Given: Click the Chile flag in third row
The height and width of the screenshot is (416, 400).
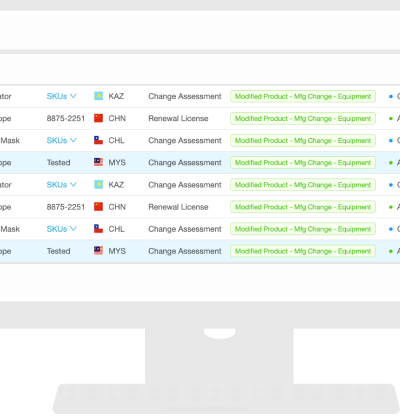Looking at the screenshot, I should click(x=98, y=140).
